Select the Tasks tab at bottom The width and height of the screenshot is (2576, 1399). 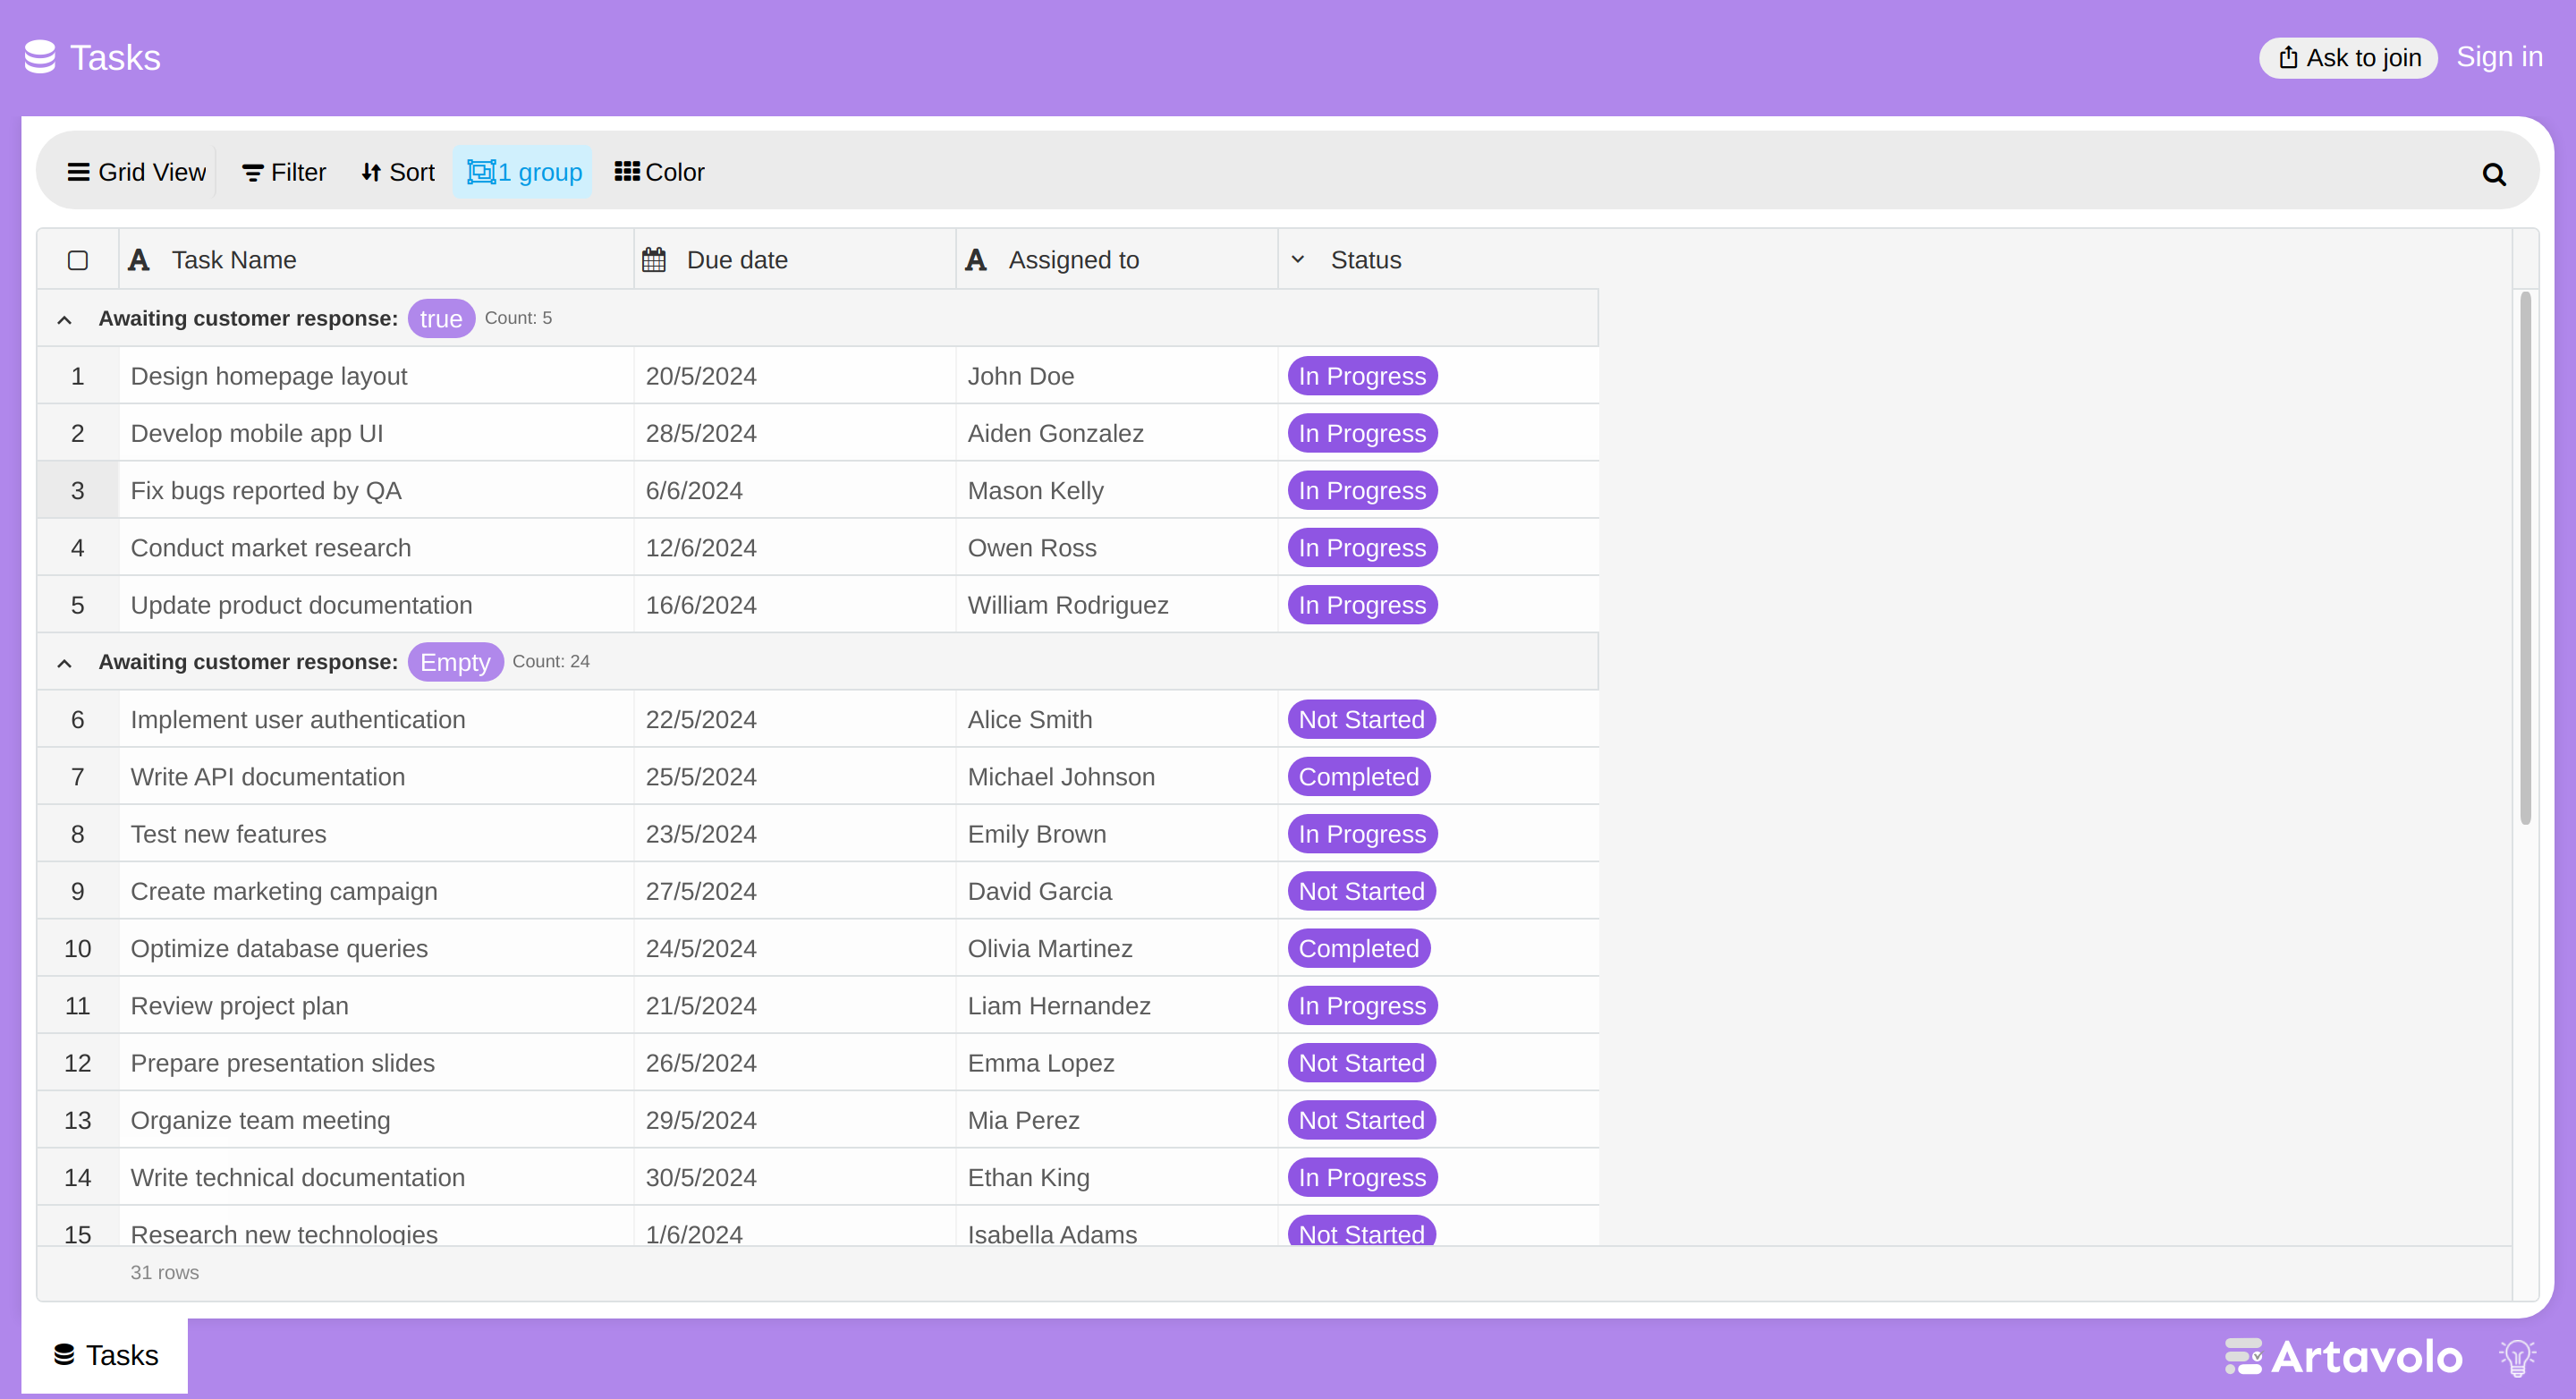coord(105,1355)
